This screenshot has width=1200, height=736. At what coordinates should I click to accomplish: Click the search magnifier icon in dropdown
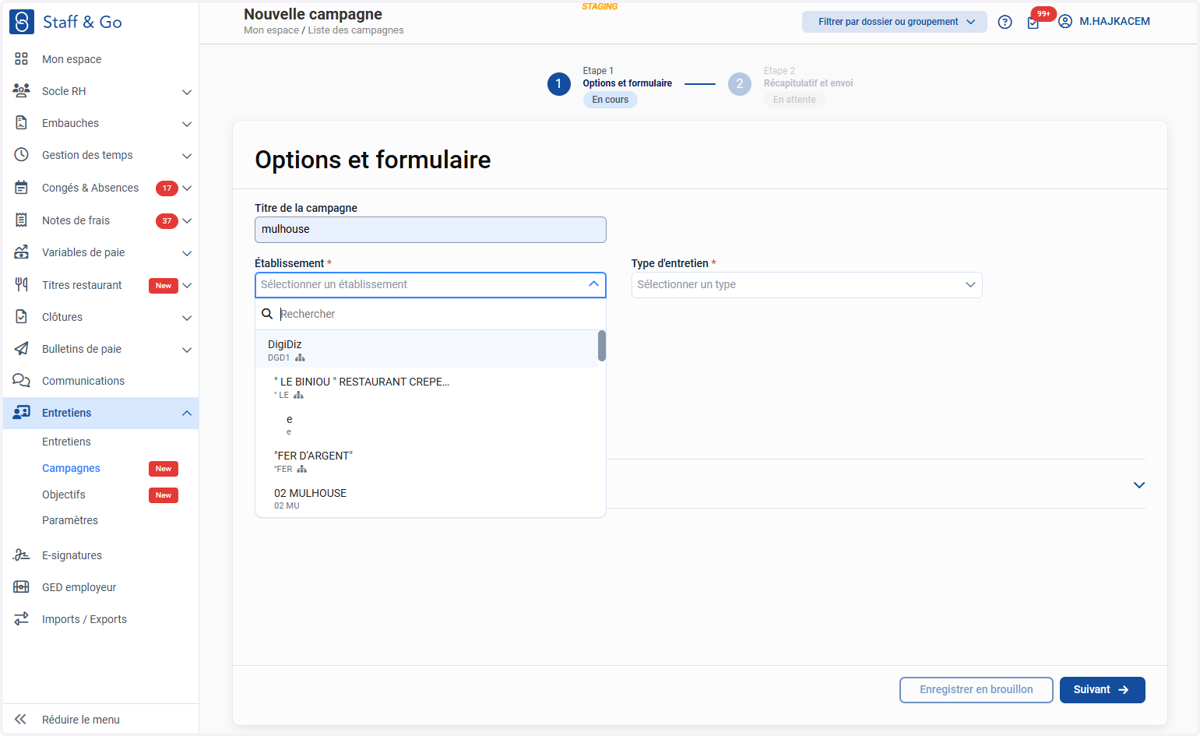267,314
